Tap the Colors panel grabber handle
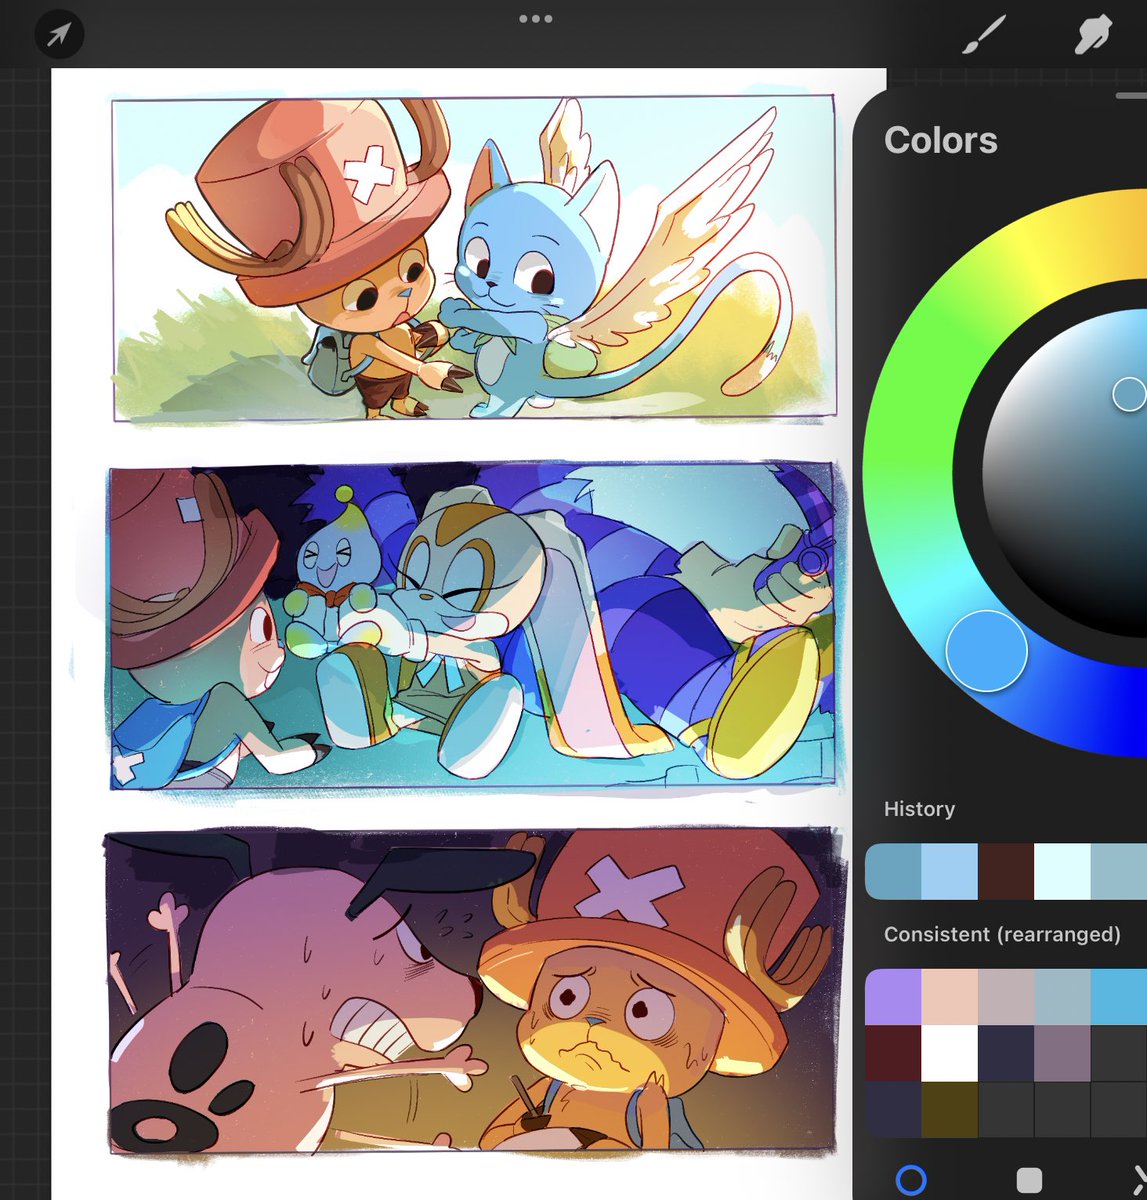The width and height of the screenshot is (1147, 1200). pyautogui.click(x=1131, y=96)
